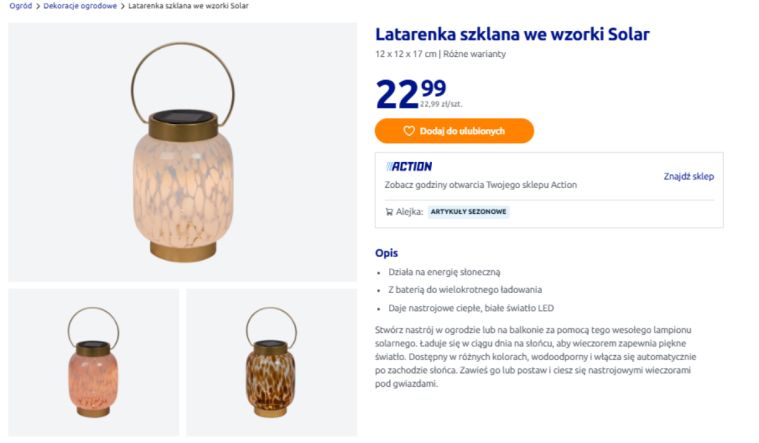This screenshot has width=759, height=443.
Task: Click the 22.99 price display
Action: pyautogui.click(x=411, y=93)
